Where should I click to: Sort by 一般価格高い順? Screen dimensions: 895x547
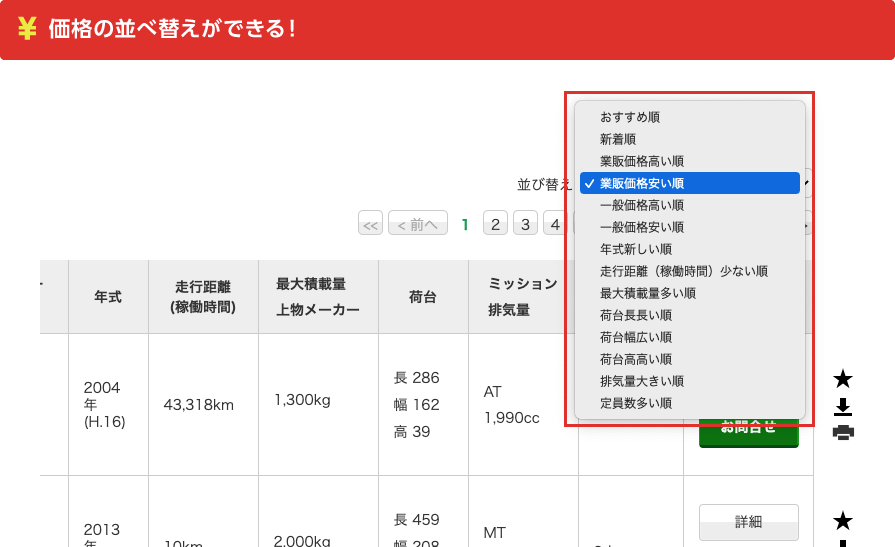click(641, 205)
